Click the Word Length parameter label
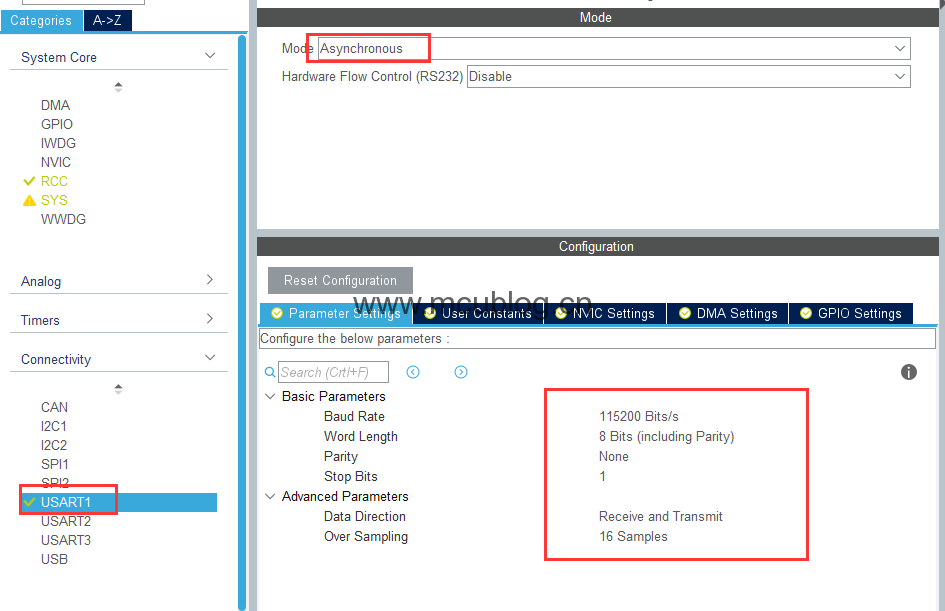Image resolution: width=945 pixels, height=611 pixels. pyautogui.click(x=361, y=436)
